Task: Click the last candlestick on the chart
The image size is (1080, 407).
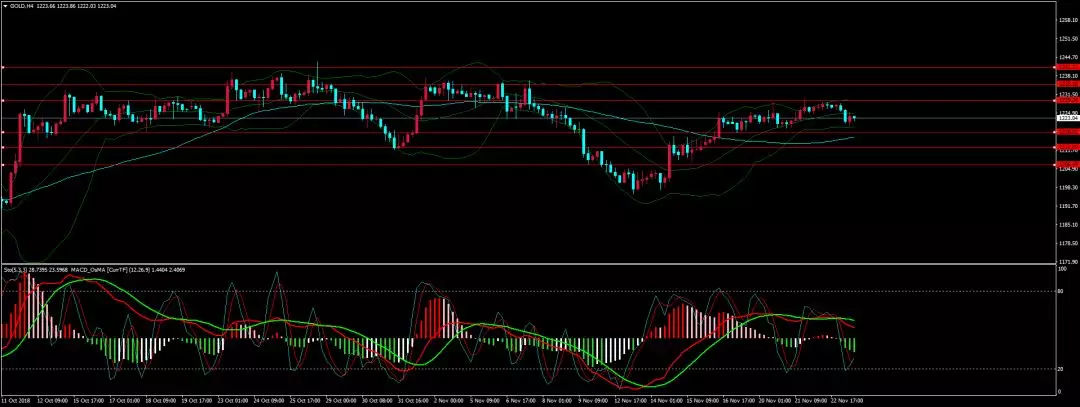Action: [x=853, y=118]
